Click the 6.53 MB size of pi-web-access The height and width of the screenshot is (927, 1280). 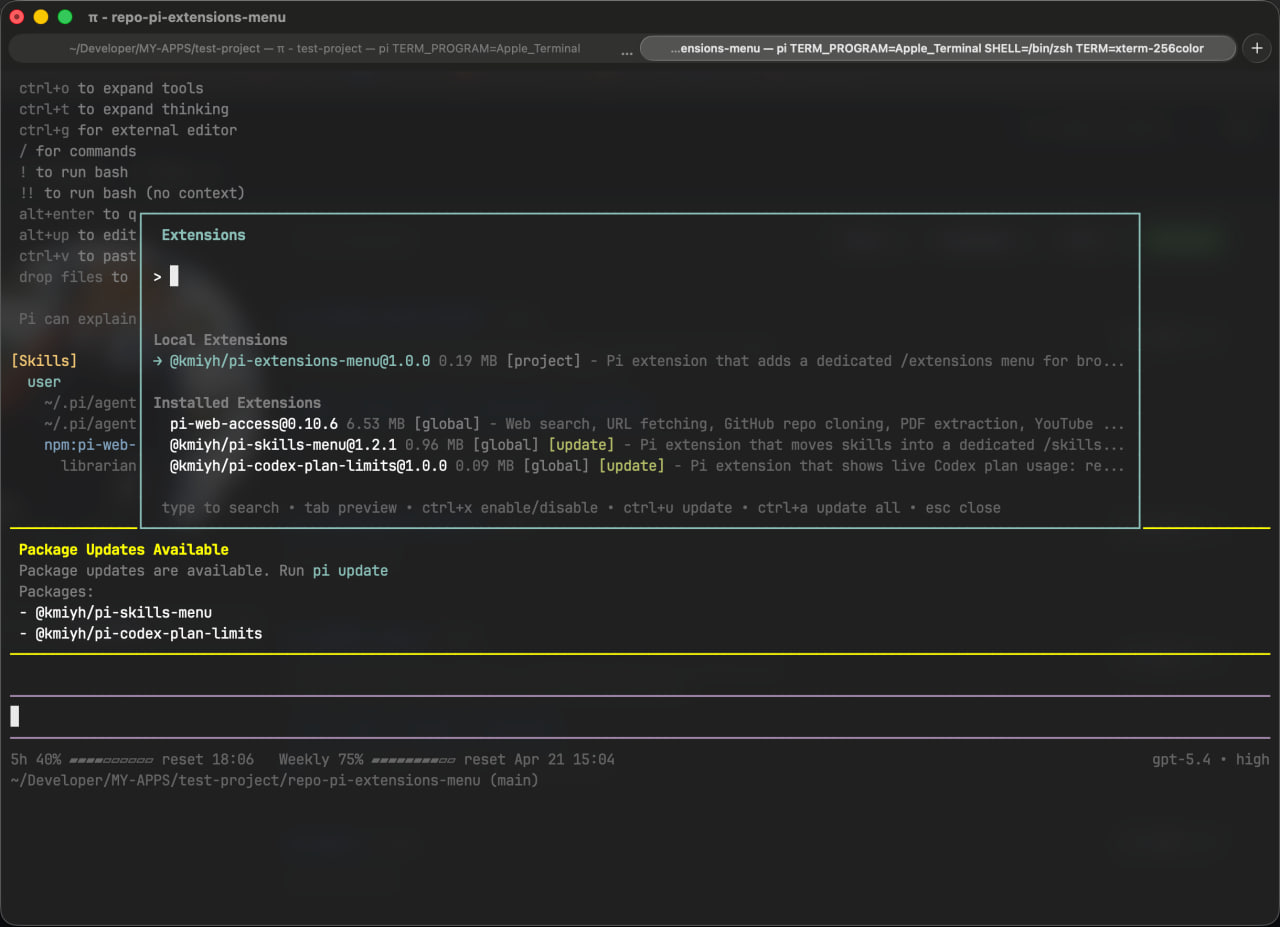(x=376, y=424)
